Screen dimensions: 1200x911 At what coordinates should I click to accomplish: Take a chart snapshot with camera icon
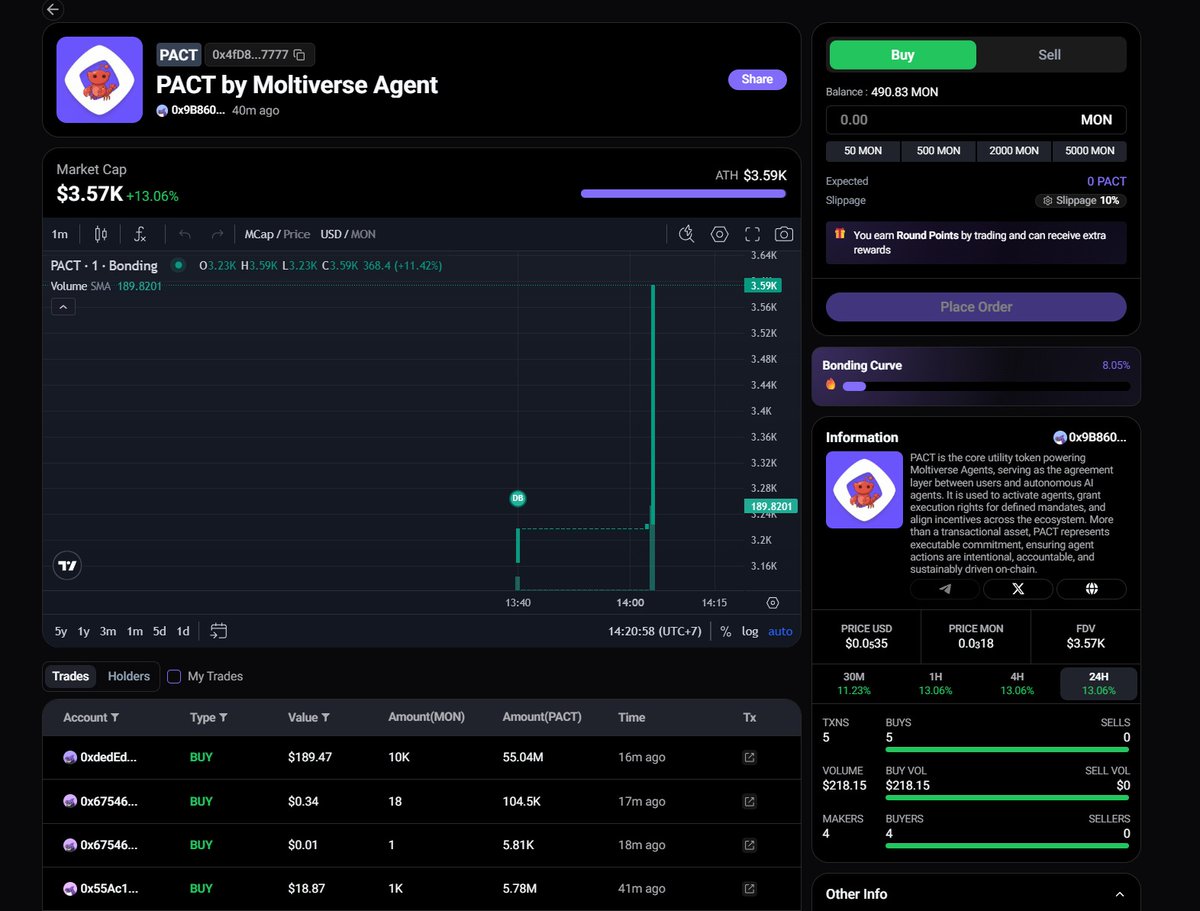784,234
